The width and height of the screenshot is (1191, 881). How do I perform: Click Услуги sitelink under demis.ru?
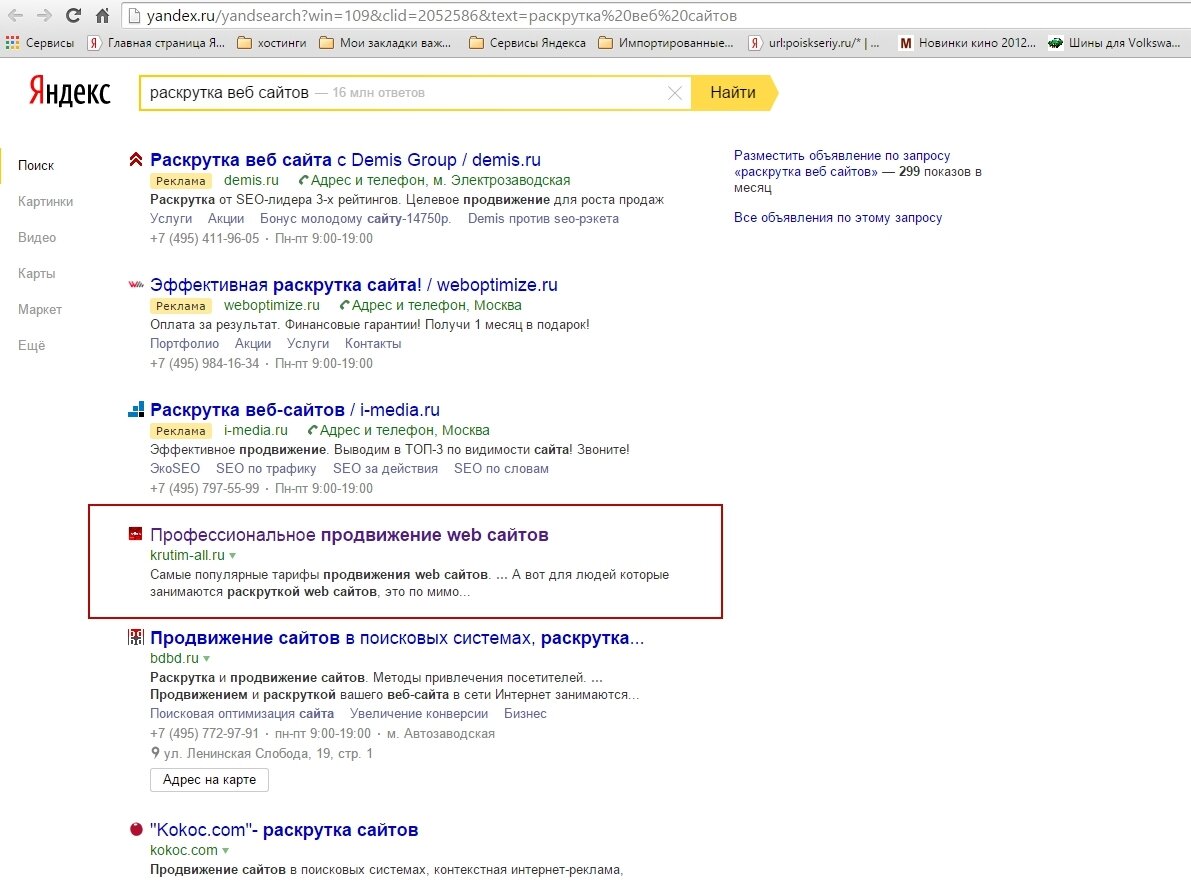(171, 219)
